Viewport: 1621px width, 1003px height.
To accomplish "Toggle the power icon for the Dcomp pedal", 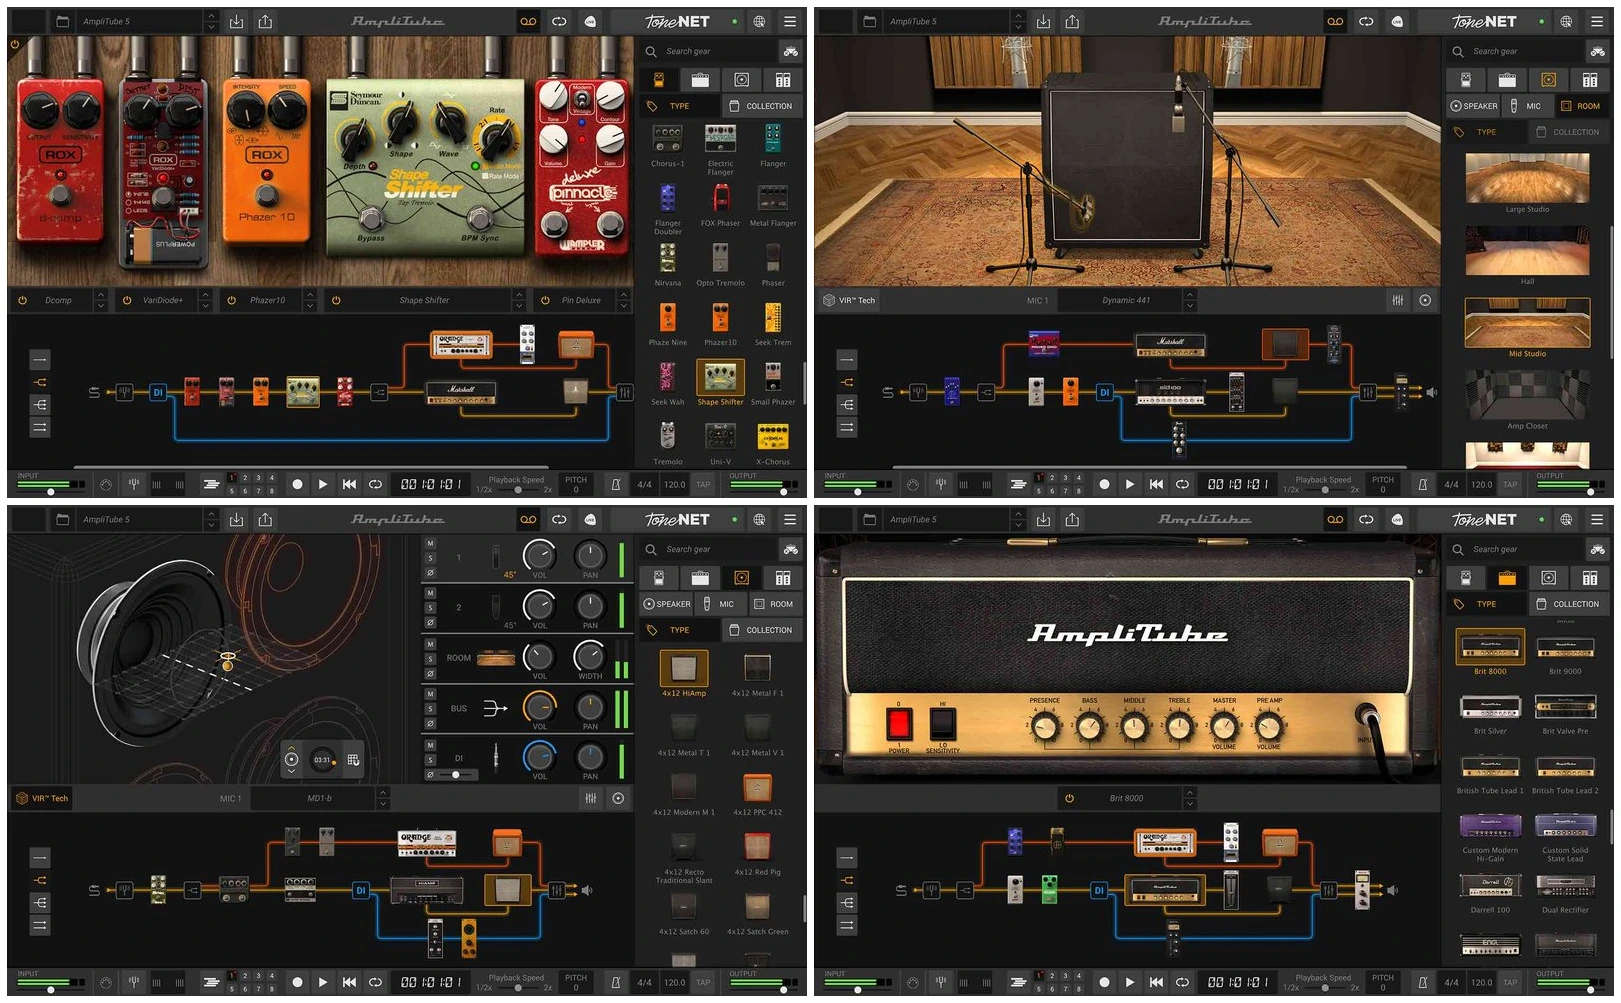I will point(22,300).
